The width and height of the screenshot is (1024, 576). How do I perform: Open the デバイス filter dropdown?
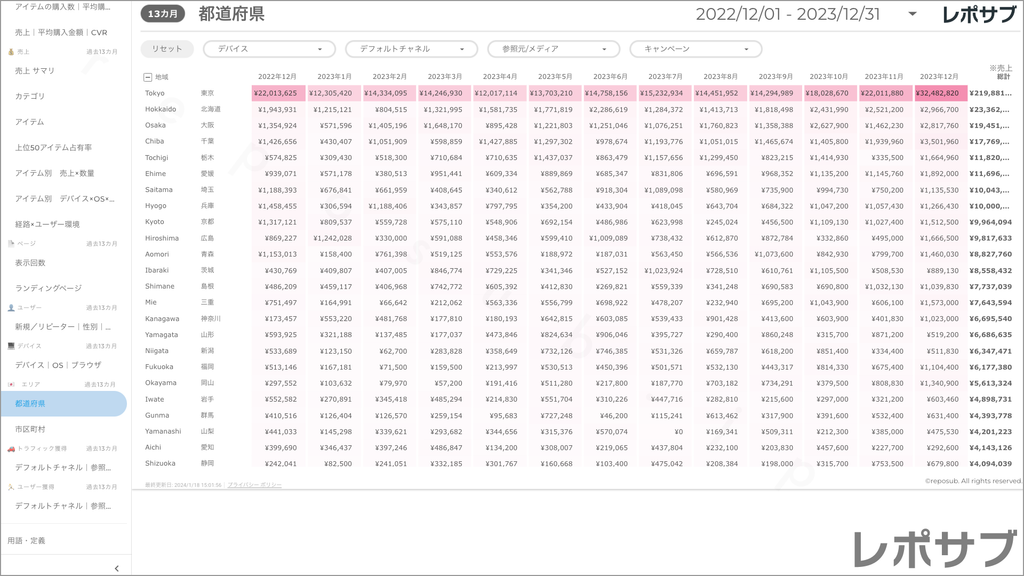[x=269, y=49]
